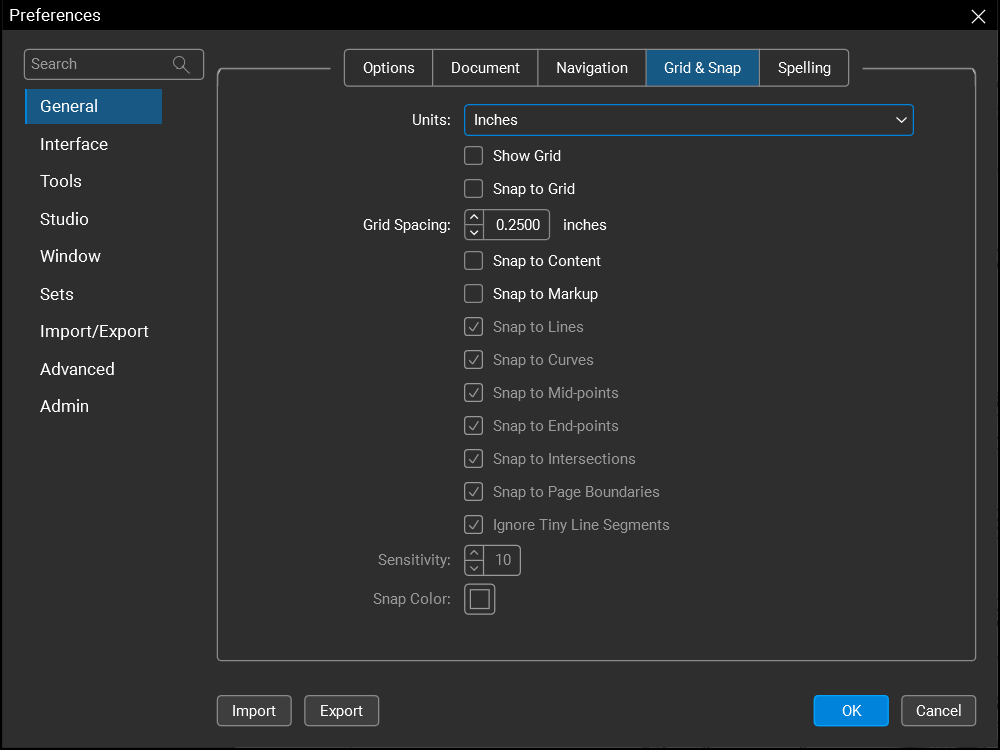Open the Navigation tab
1000x750 pixels.
pyautogui.click(x=592, y=68)
